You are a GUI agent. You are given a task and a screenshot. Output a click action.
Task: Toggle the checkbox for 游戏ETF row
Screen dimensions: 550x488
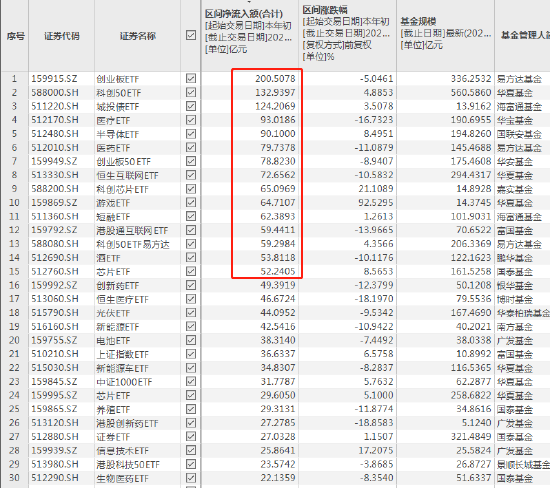point(191,202)
